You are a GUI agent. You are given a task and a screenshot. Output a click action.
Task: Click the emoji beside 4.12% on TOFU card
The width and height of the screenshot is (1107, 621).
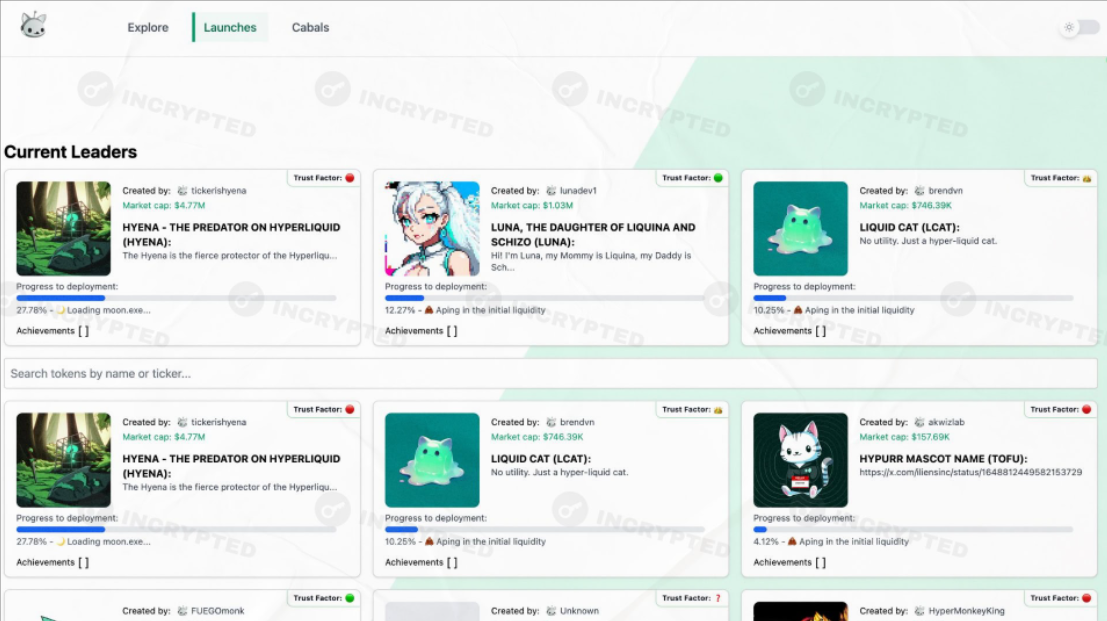pyautogui.click(x=792, y=541)
